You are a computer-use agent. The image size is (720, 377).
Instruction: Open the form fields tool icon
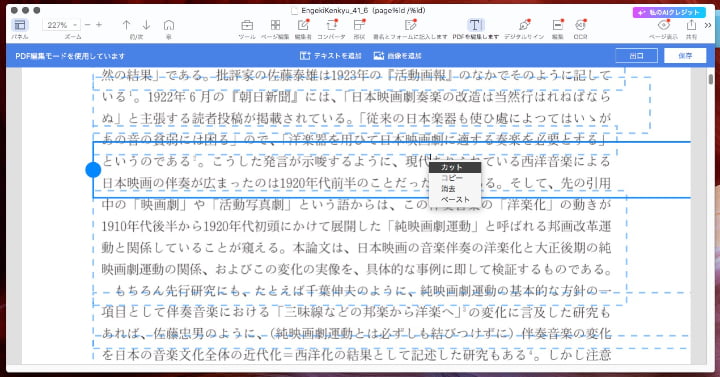pos(359,25)
